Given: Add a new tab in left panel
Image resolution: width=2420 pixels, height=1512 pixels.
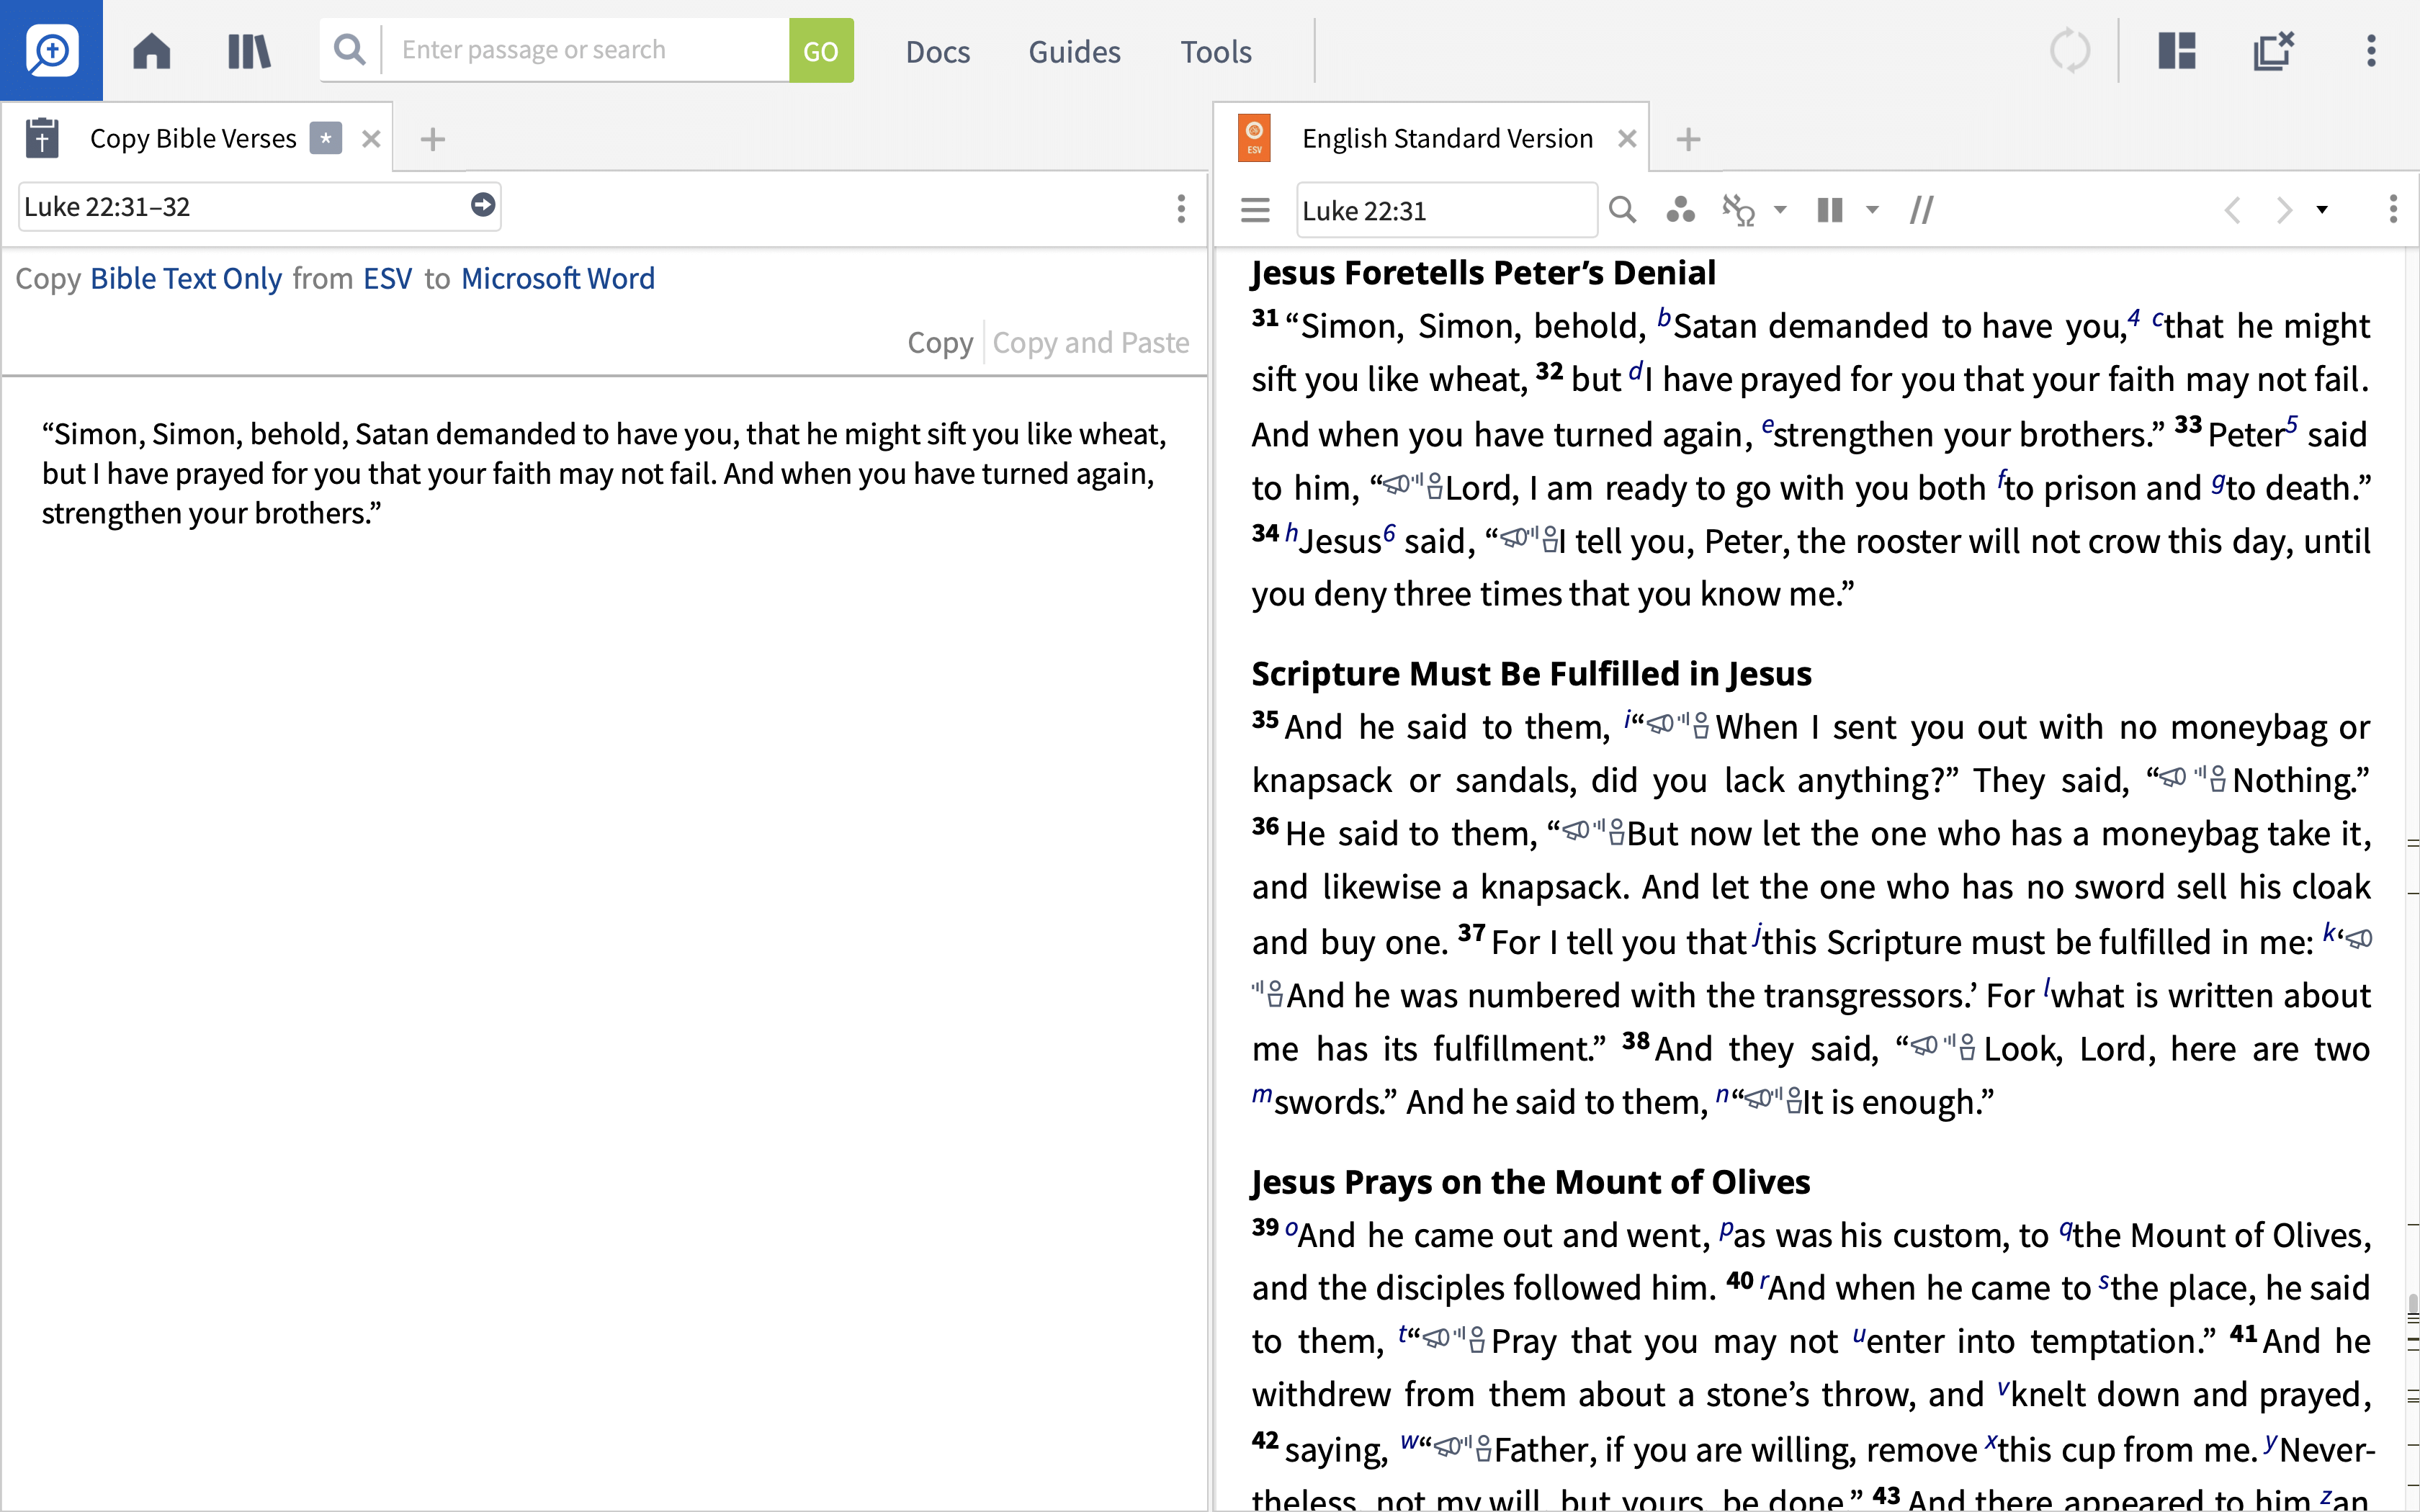Looking at the screenshot, I should (432, 139).
